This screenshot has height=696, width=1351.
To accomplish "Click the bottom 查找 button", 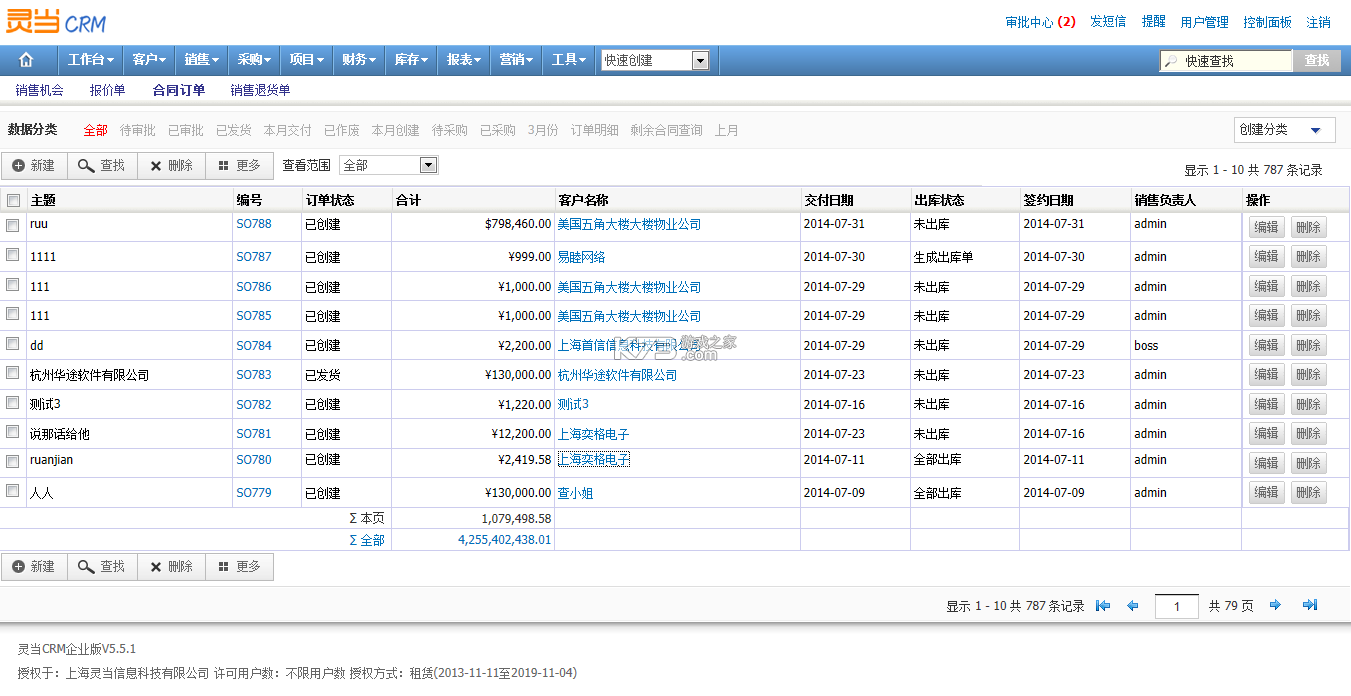I will [102, 567].
